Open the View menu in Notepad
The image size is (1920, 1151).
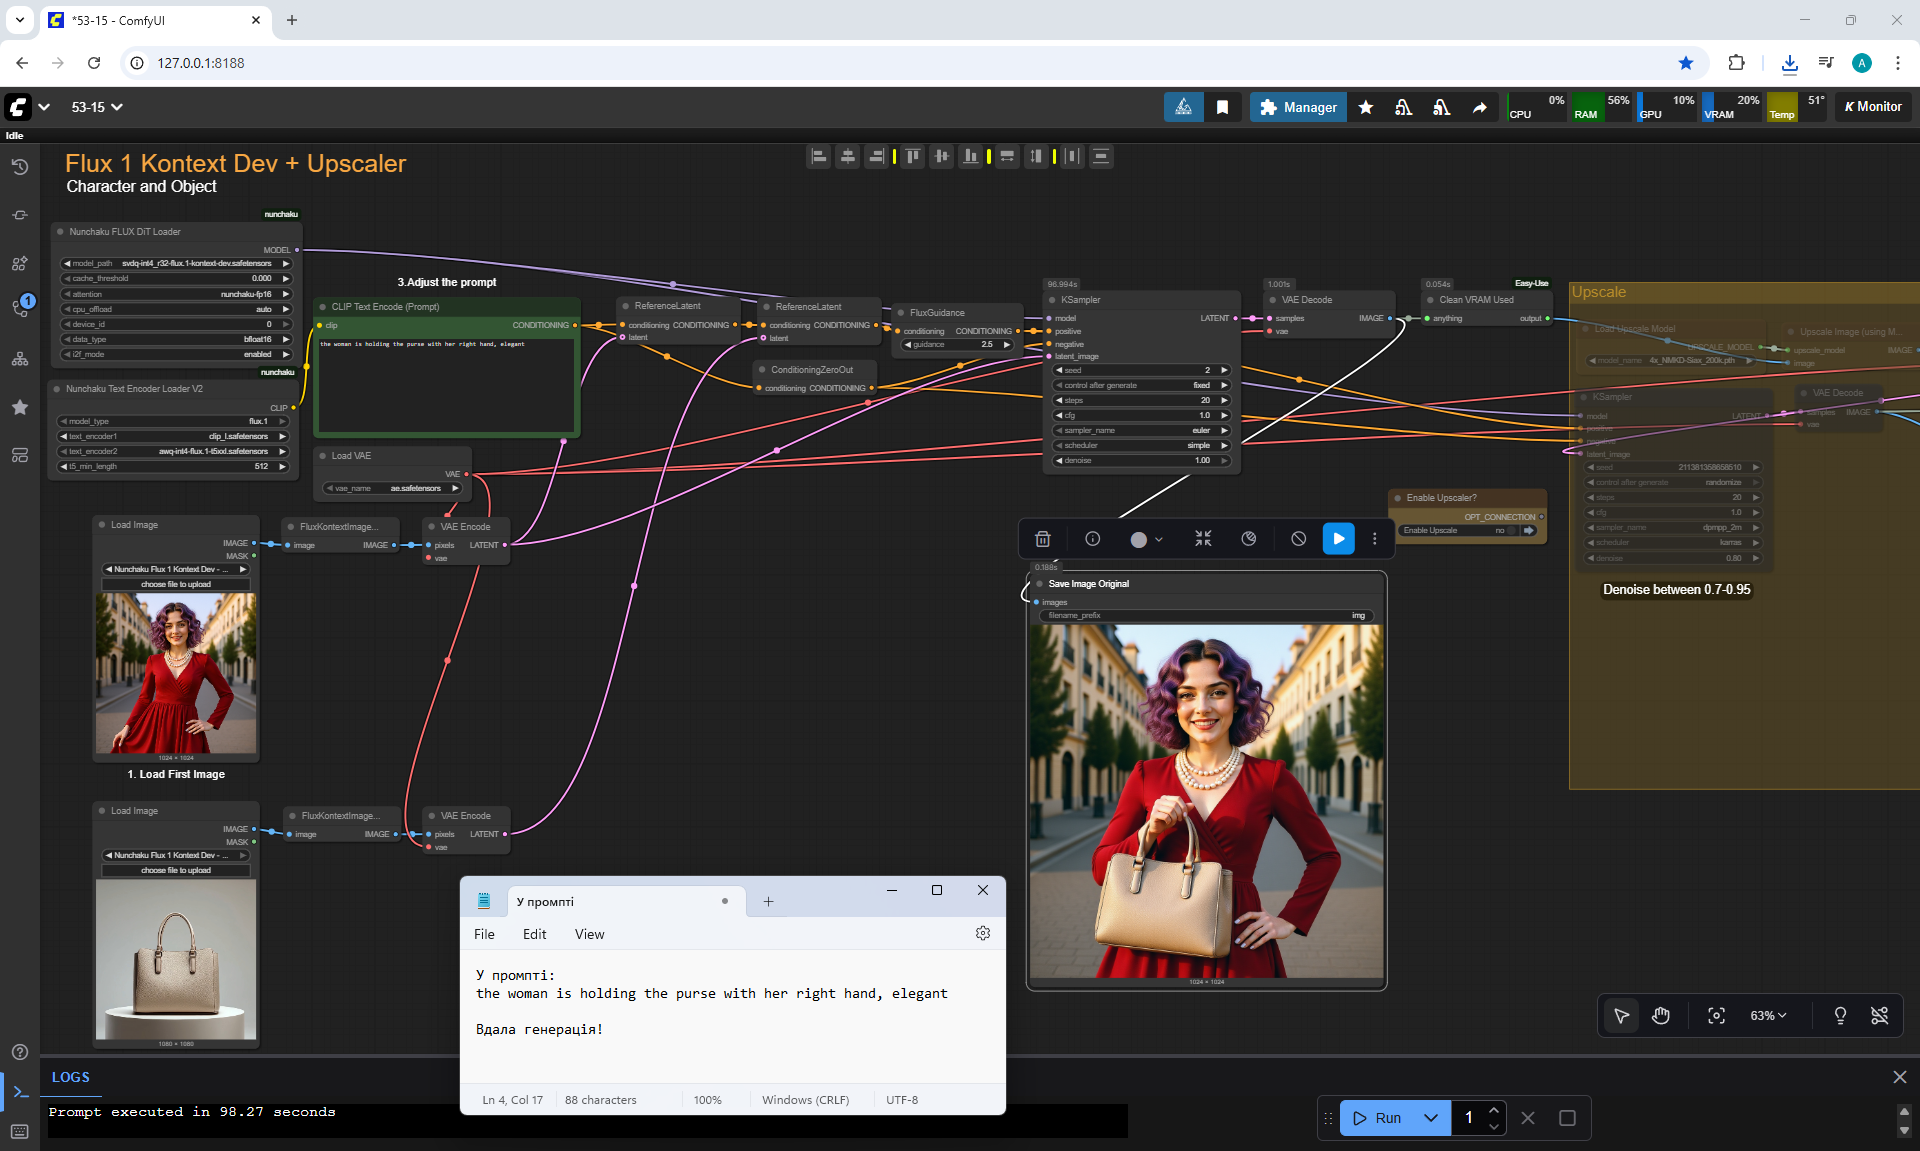(589, 934)
